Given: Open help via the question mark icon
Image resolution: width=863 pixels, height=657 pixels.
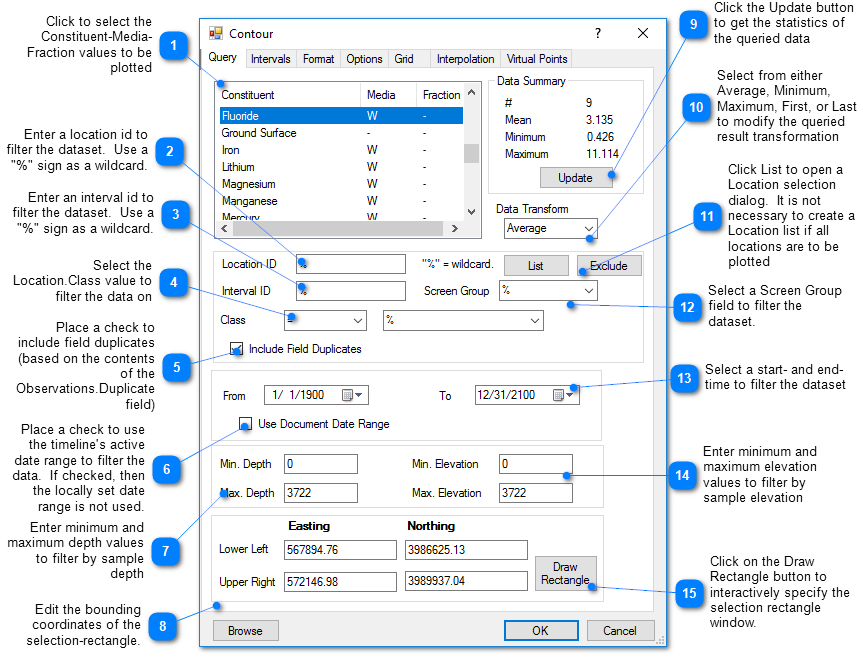Looking at the screenshot, I should (x=597, y=33).
